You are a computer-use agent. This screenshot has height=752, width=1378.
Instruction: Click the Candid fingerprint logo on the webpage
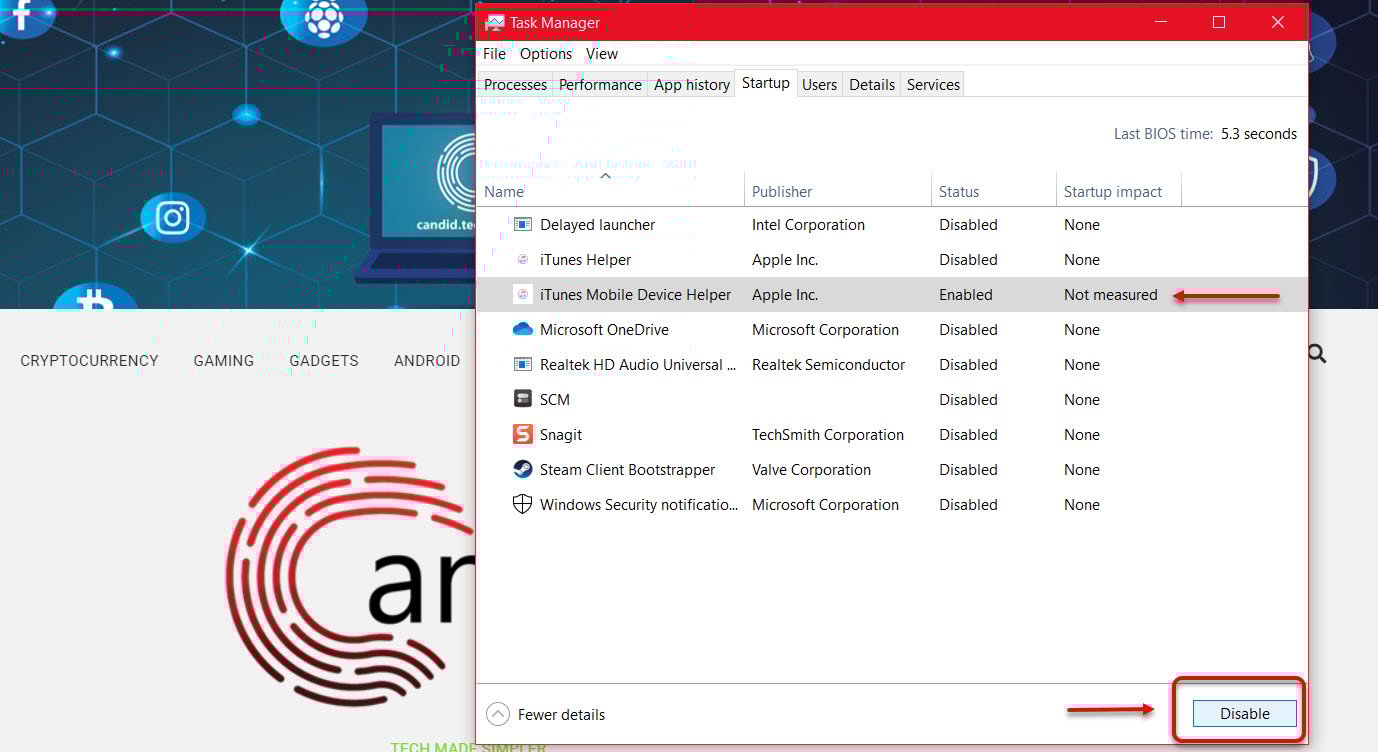pos(350,578)
